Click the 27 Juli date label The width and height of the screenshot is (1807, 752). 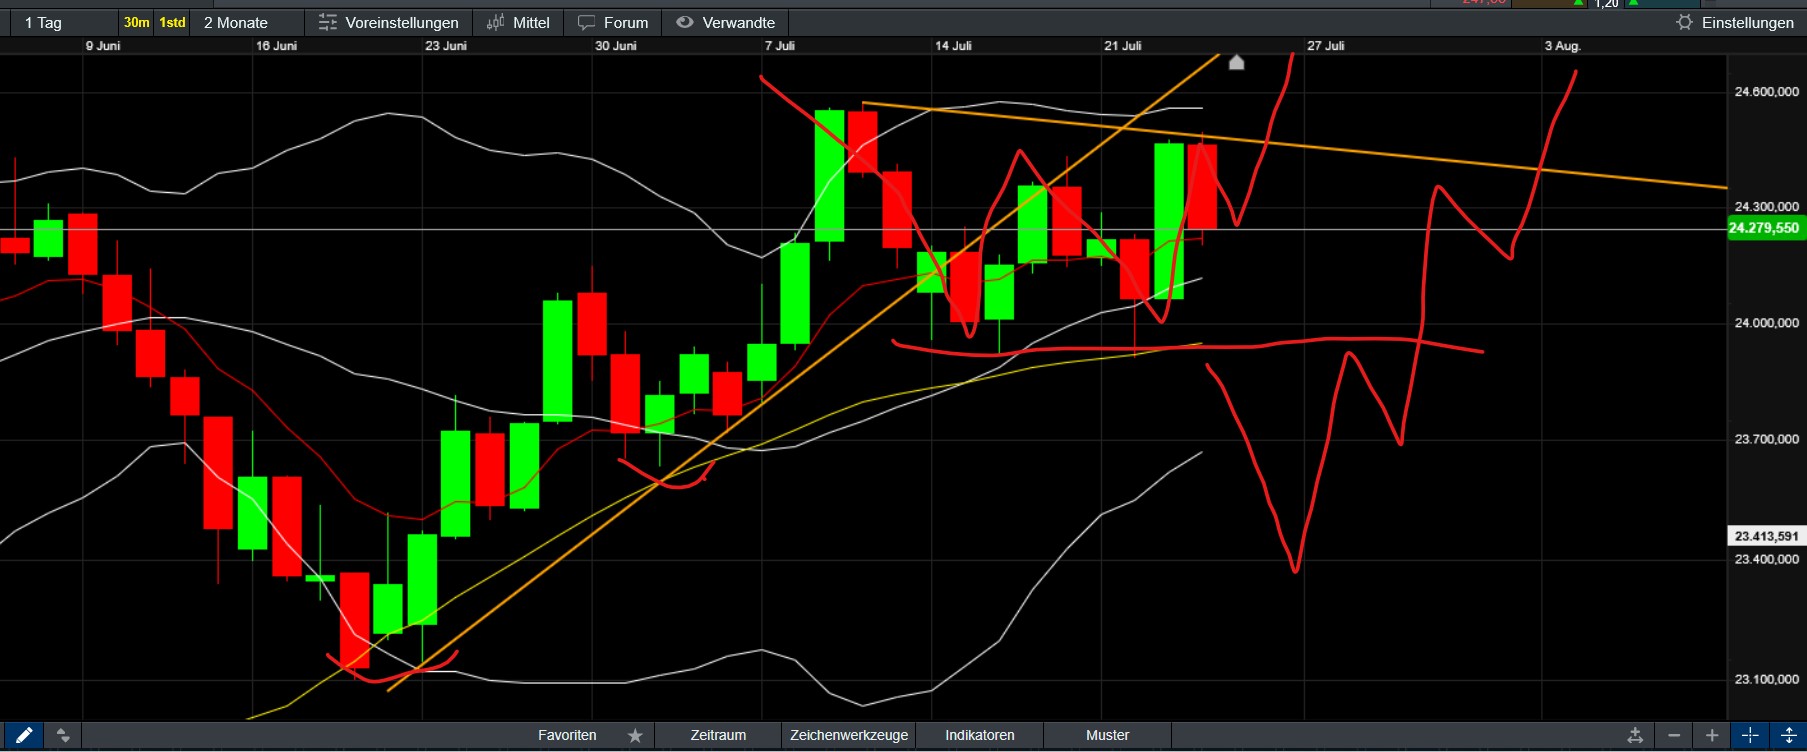click(1326, 46)
